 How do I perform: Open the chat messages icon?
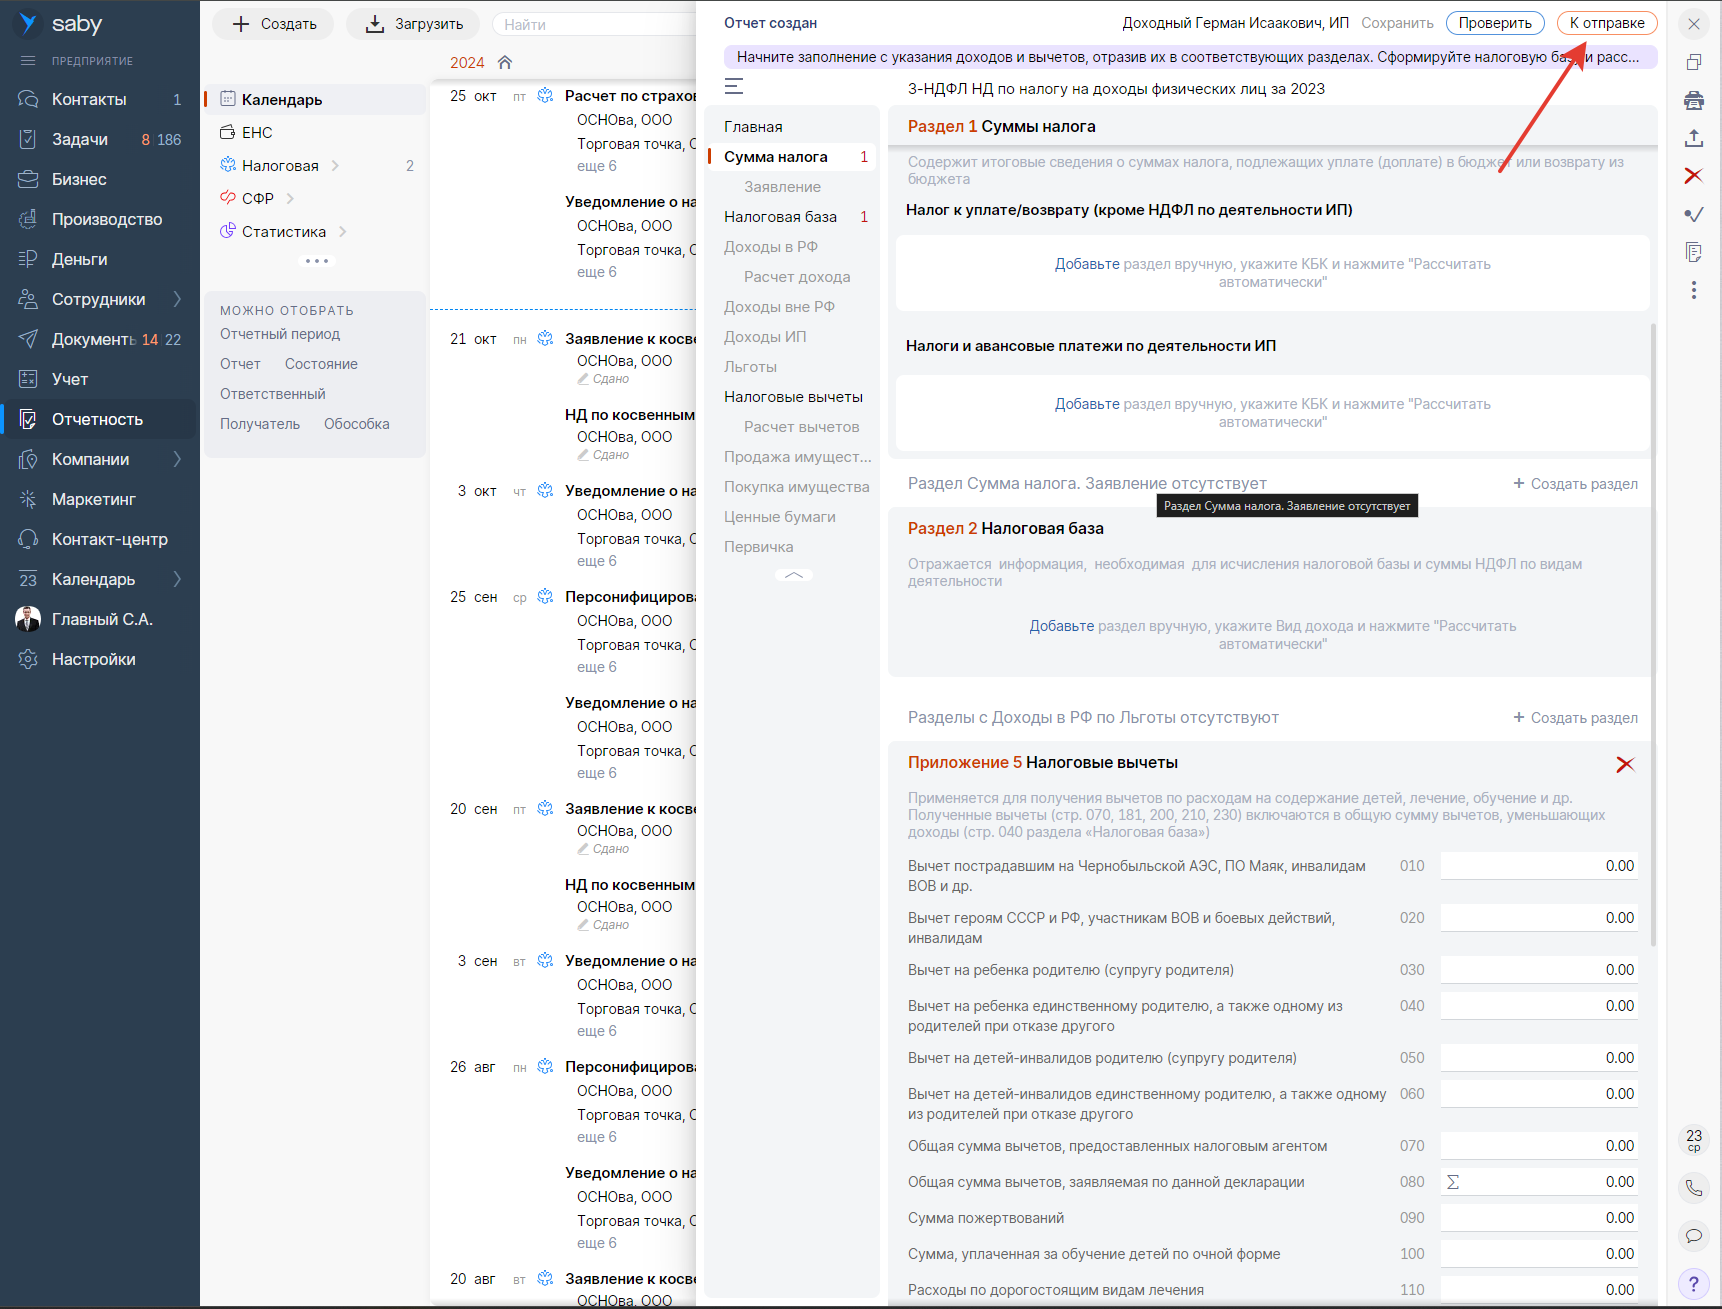pyautogui.click(x=1693, y=1236)
